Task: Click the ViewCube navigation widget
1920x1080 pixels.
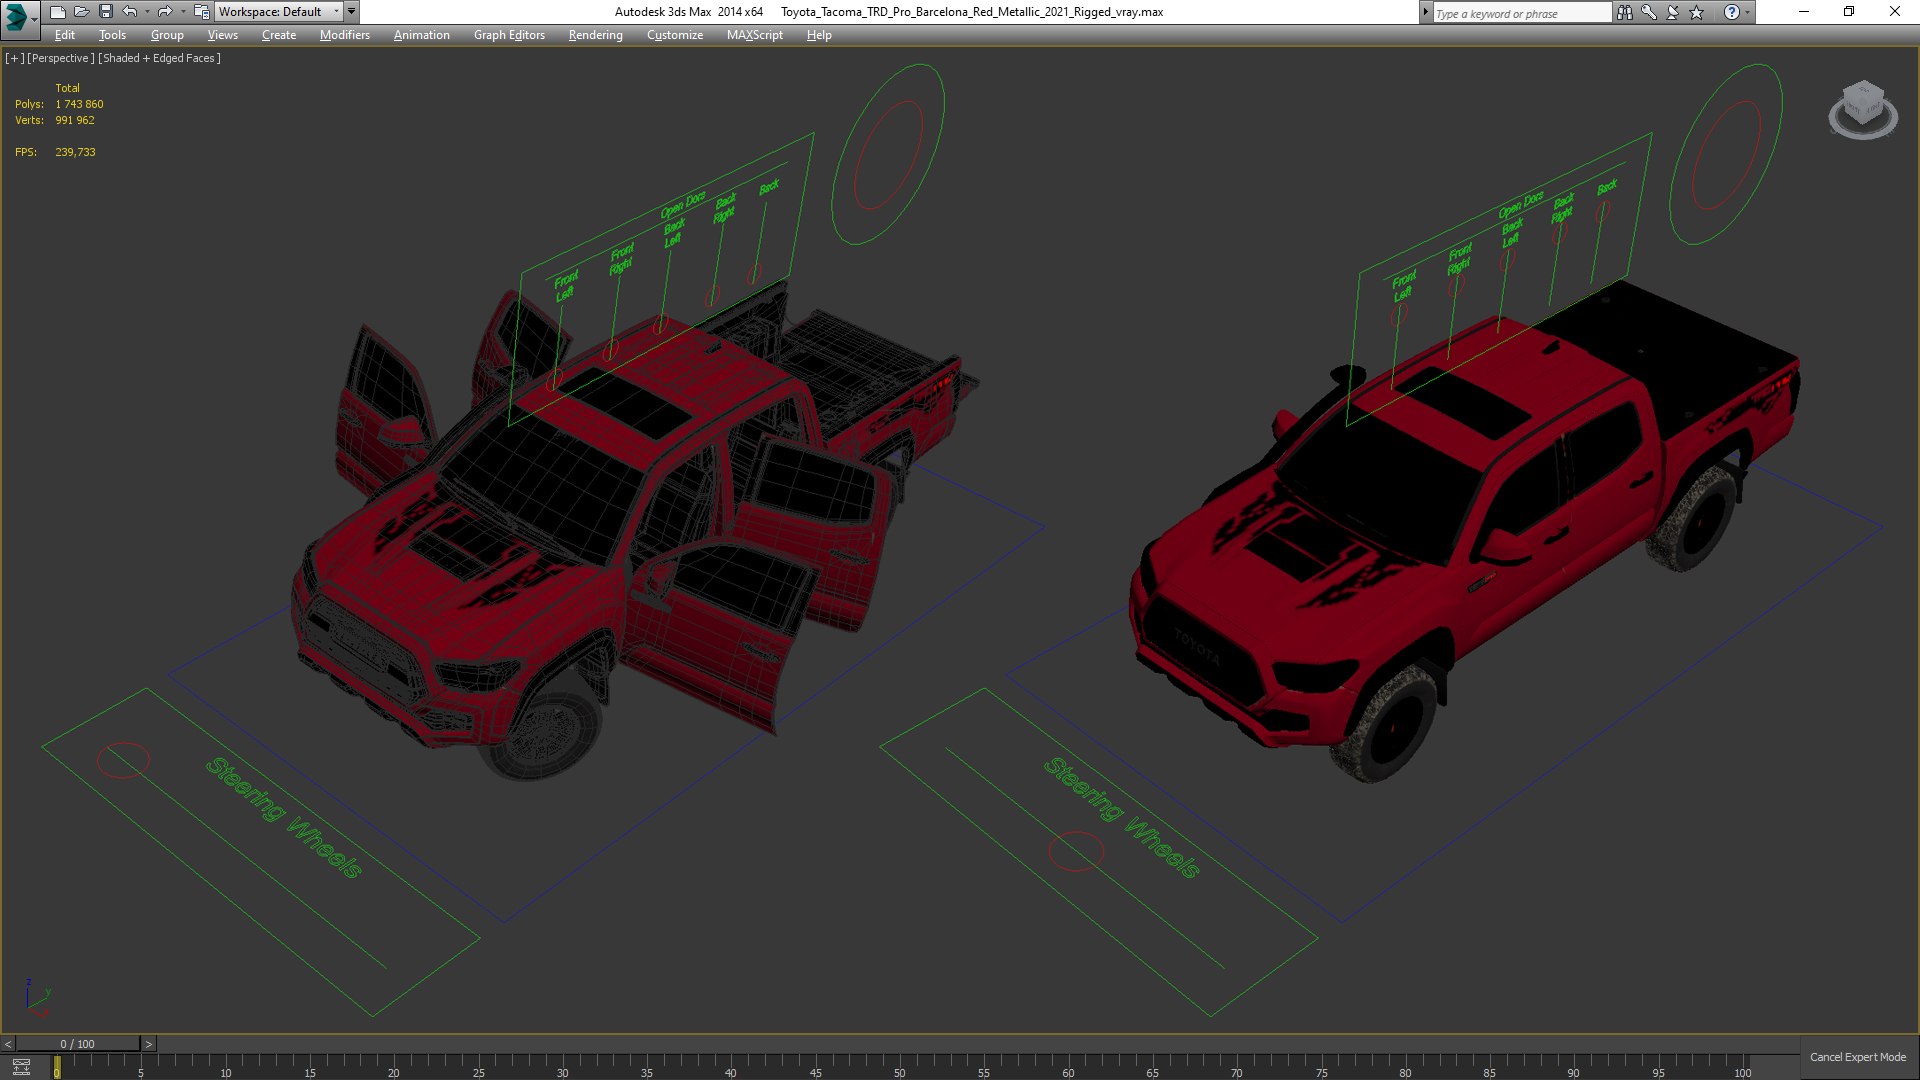Action: pyautogui.click(x=1863, y=109)
